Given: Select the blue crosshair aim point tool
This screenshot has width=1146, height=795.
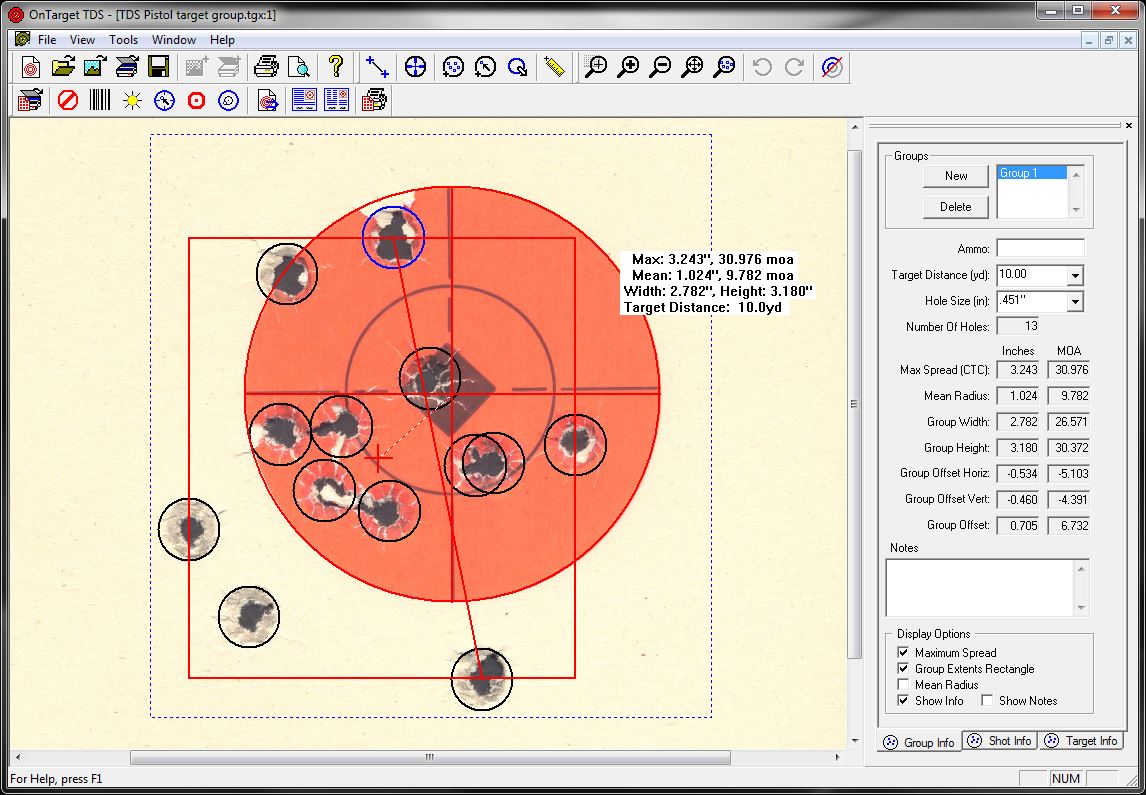Looking at the screenshot, I should (x=415, y=67).
